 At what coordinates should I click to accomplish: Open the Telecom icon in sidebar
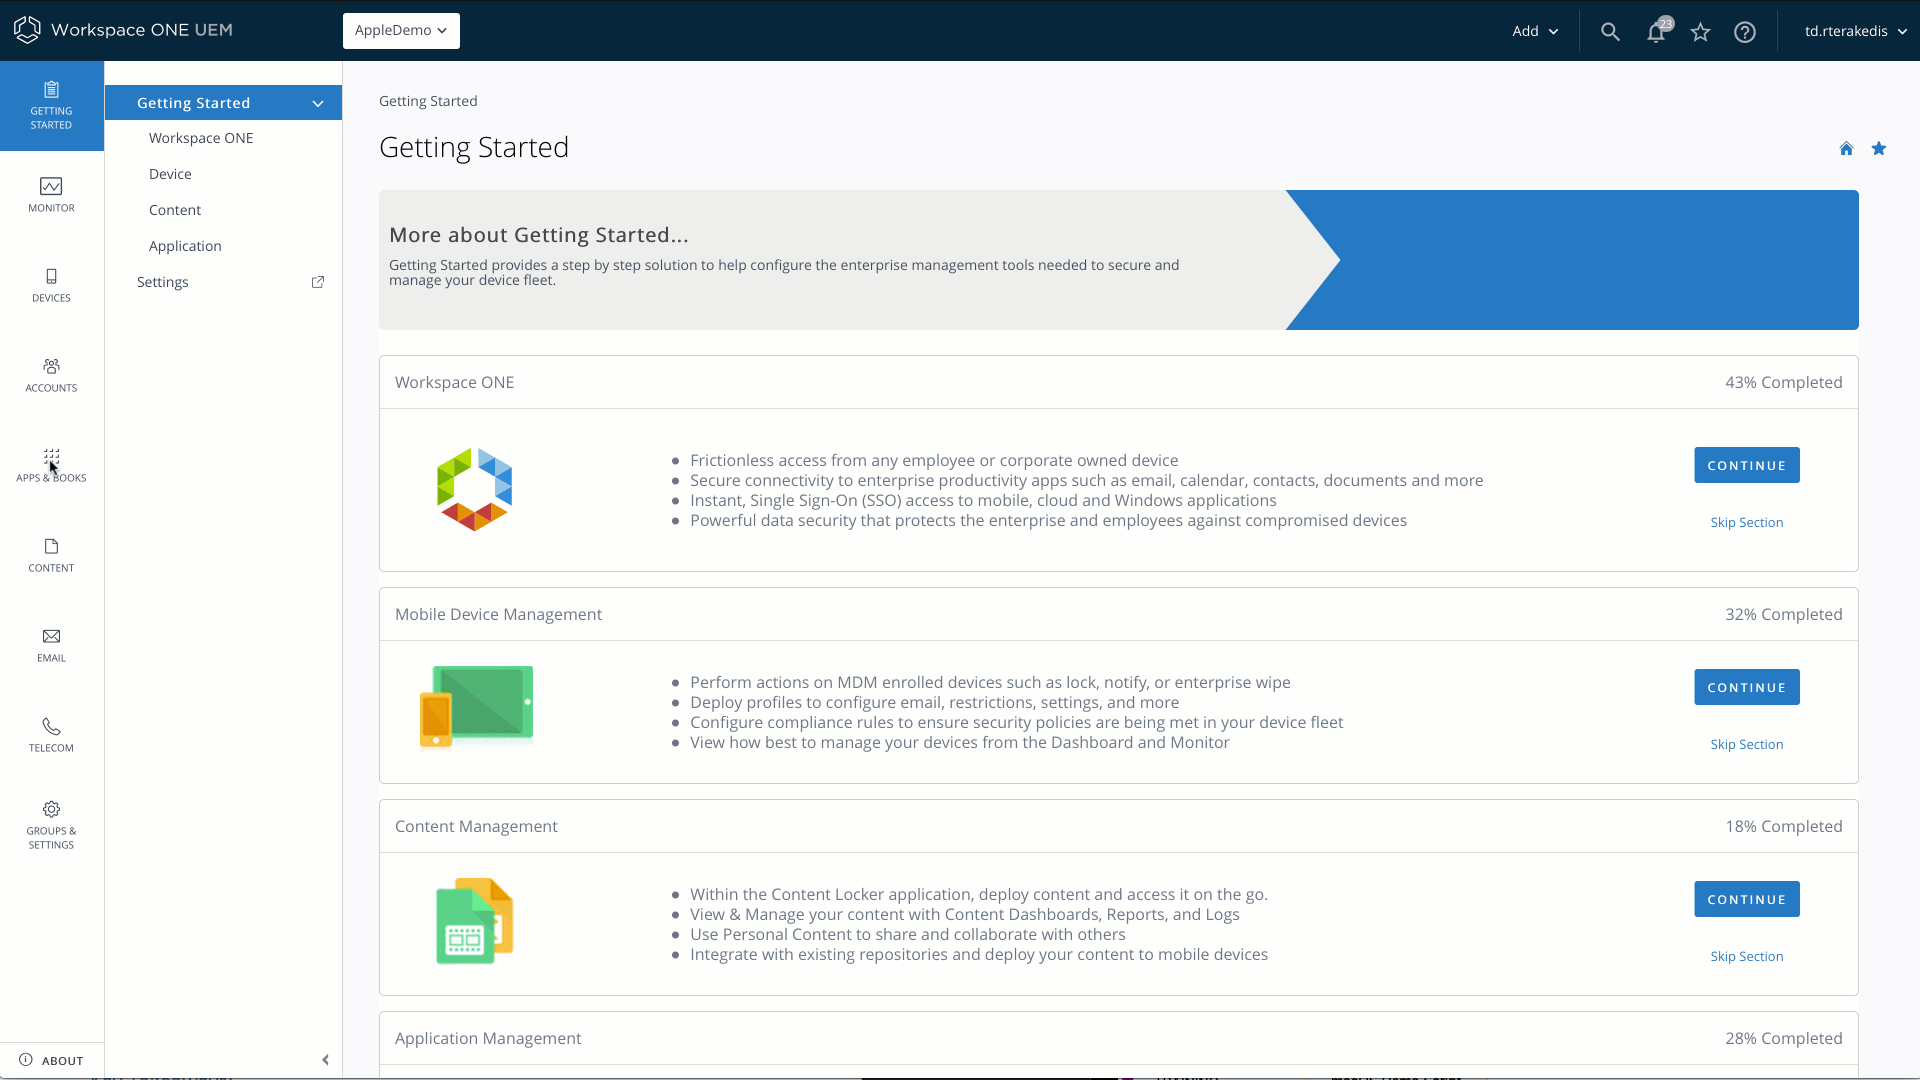[51, 732]
